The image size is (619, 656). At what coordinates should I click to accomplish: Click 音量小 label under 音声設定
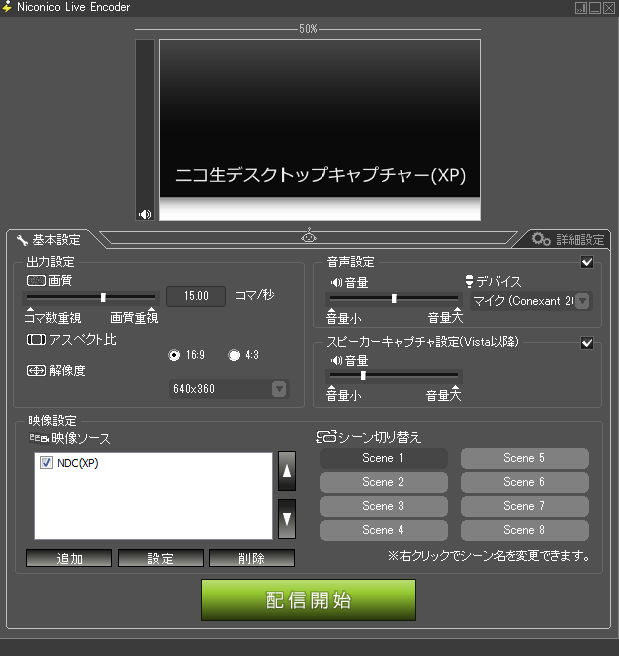[344, 318]
